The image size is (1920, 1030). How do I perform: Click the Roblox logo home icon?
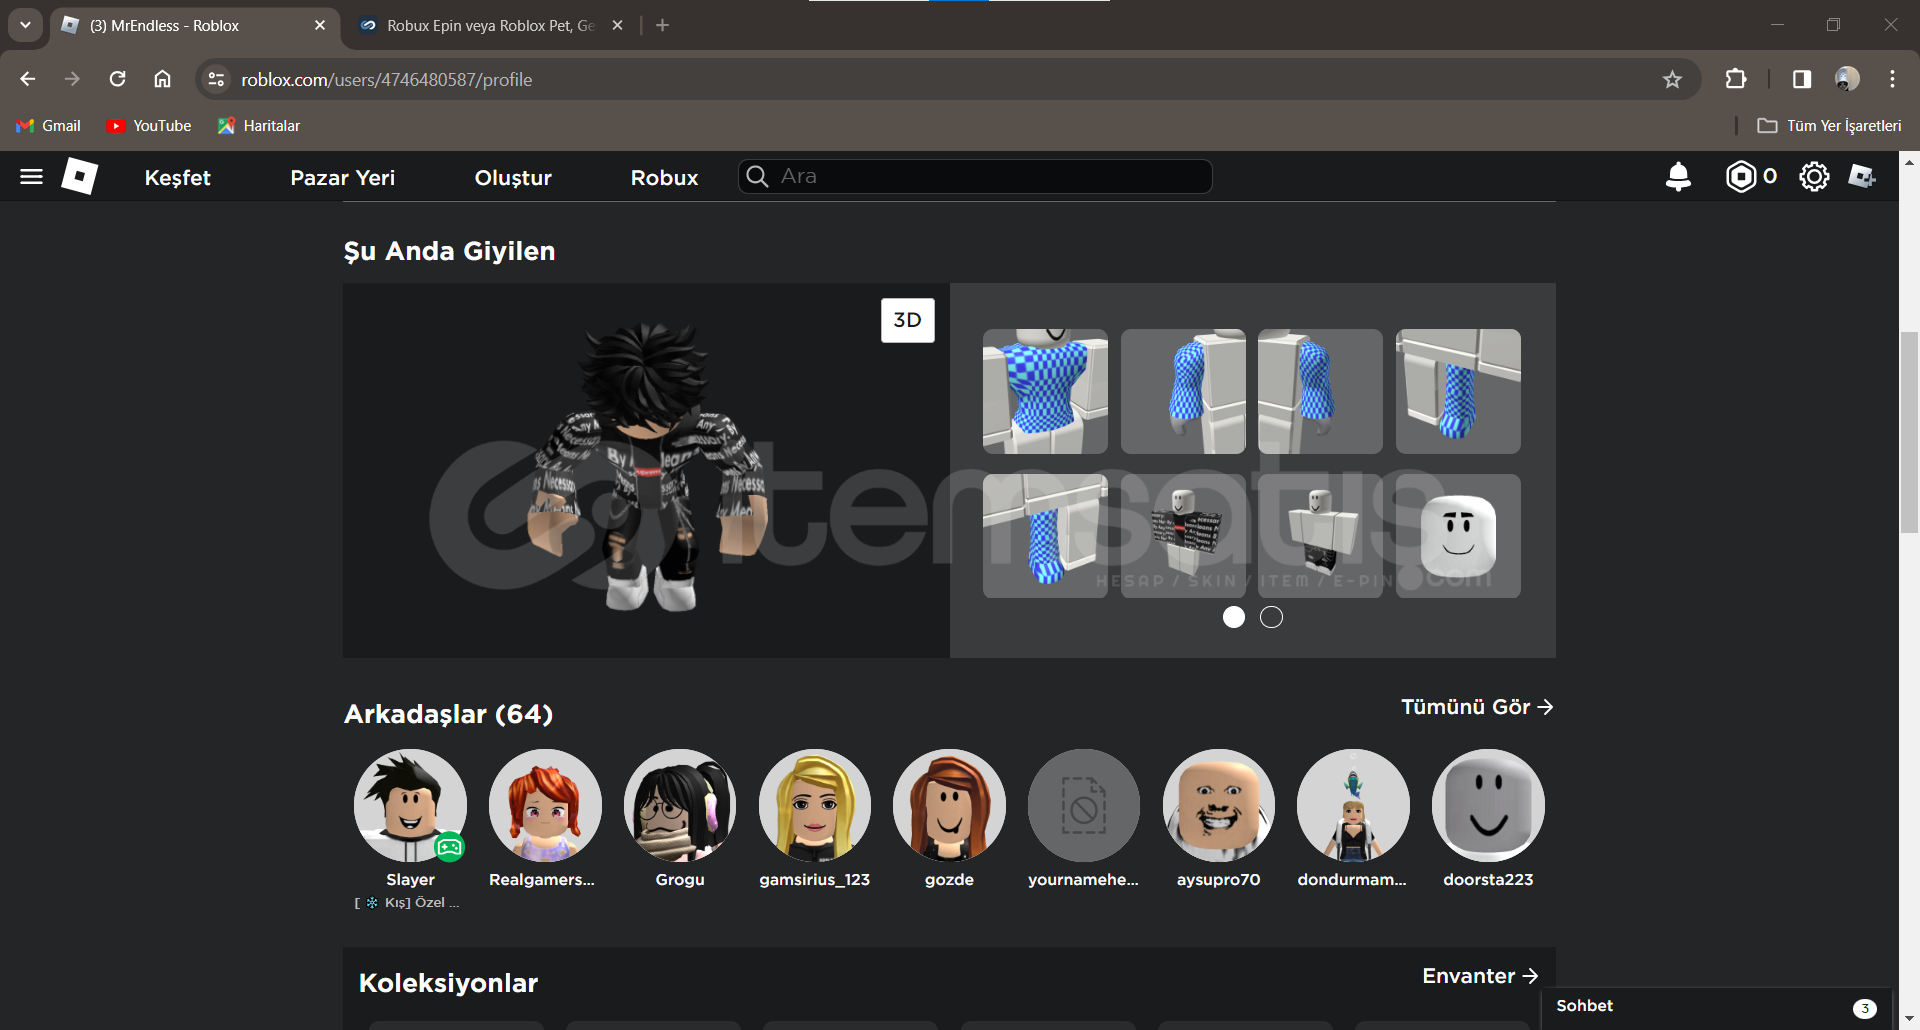tap(80, 177)
